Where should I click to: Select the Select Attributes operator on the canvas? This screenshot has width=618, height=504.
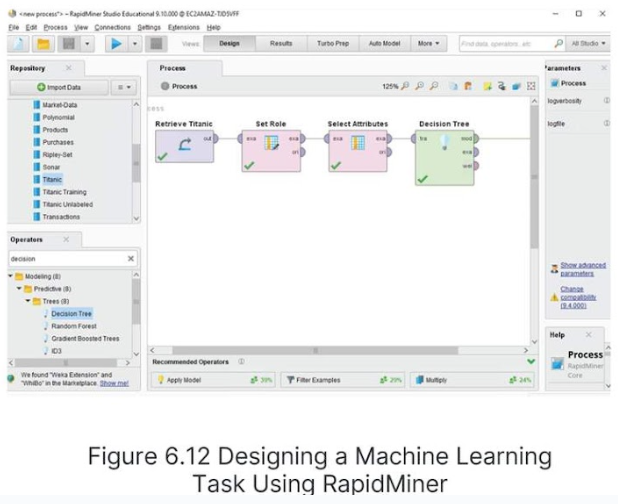tap(358, 151)
